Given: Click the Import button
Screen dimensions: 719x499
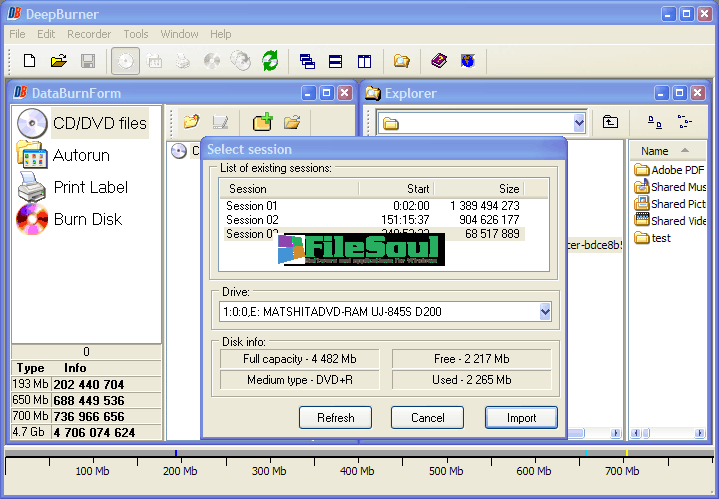Looking at the screenshot, I should pos(521,417).
